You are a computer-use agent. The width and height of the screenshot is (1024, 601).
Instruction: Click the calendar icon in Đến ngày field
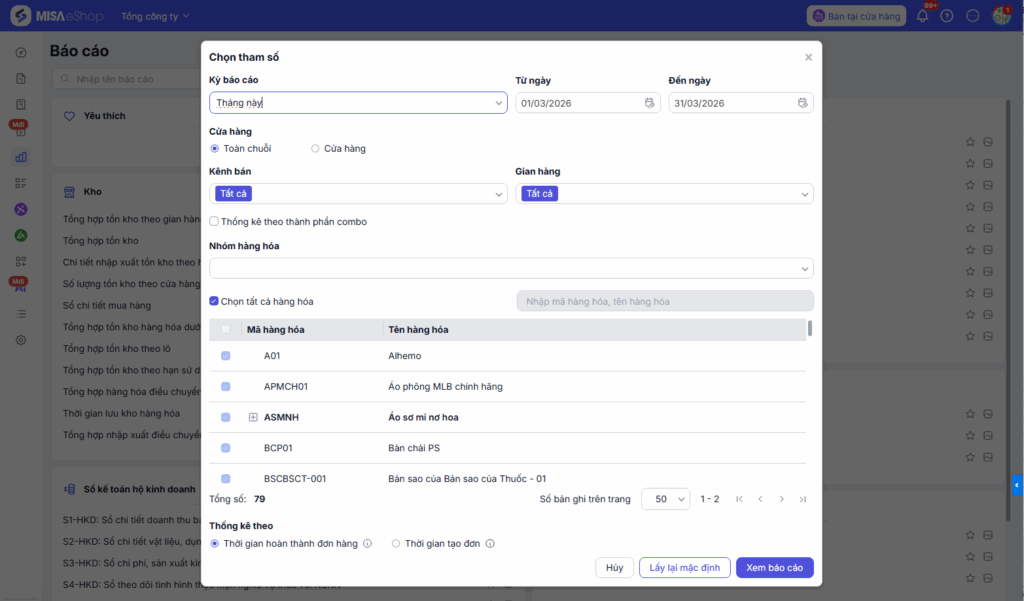802,103
